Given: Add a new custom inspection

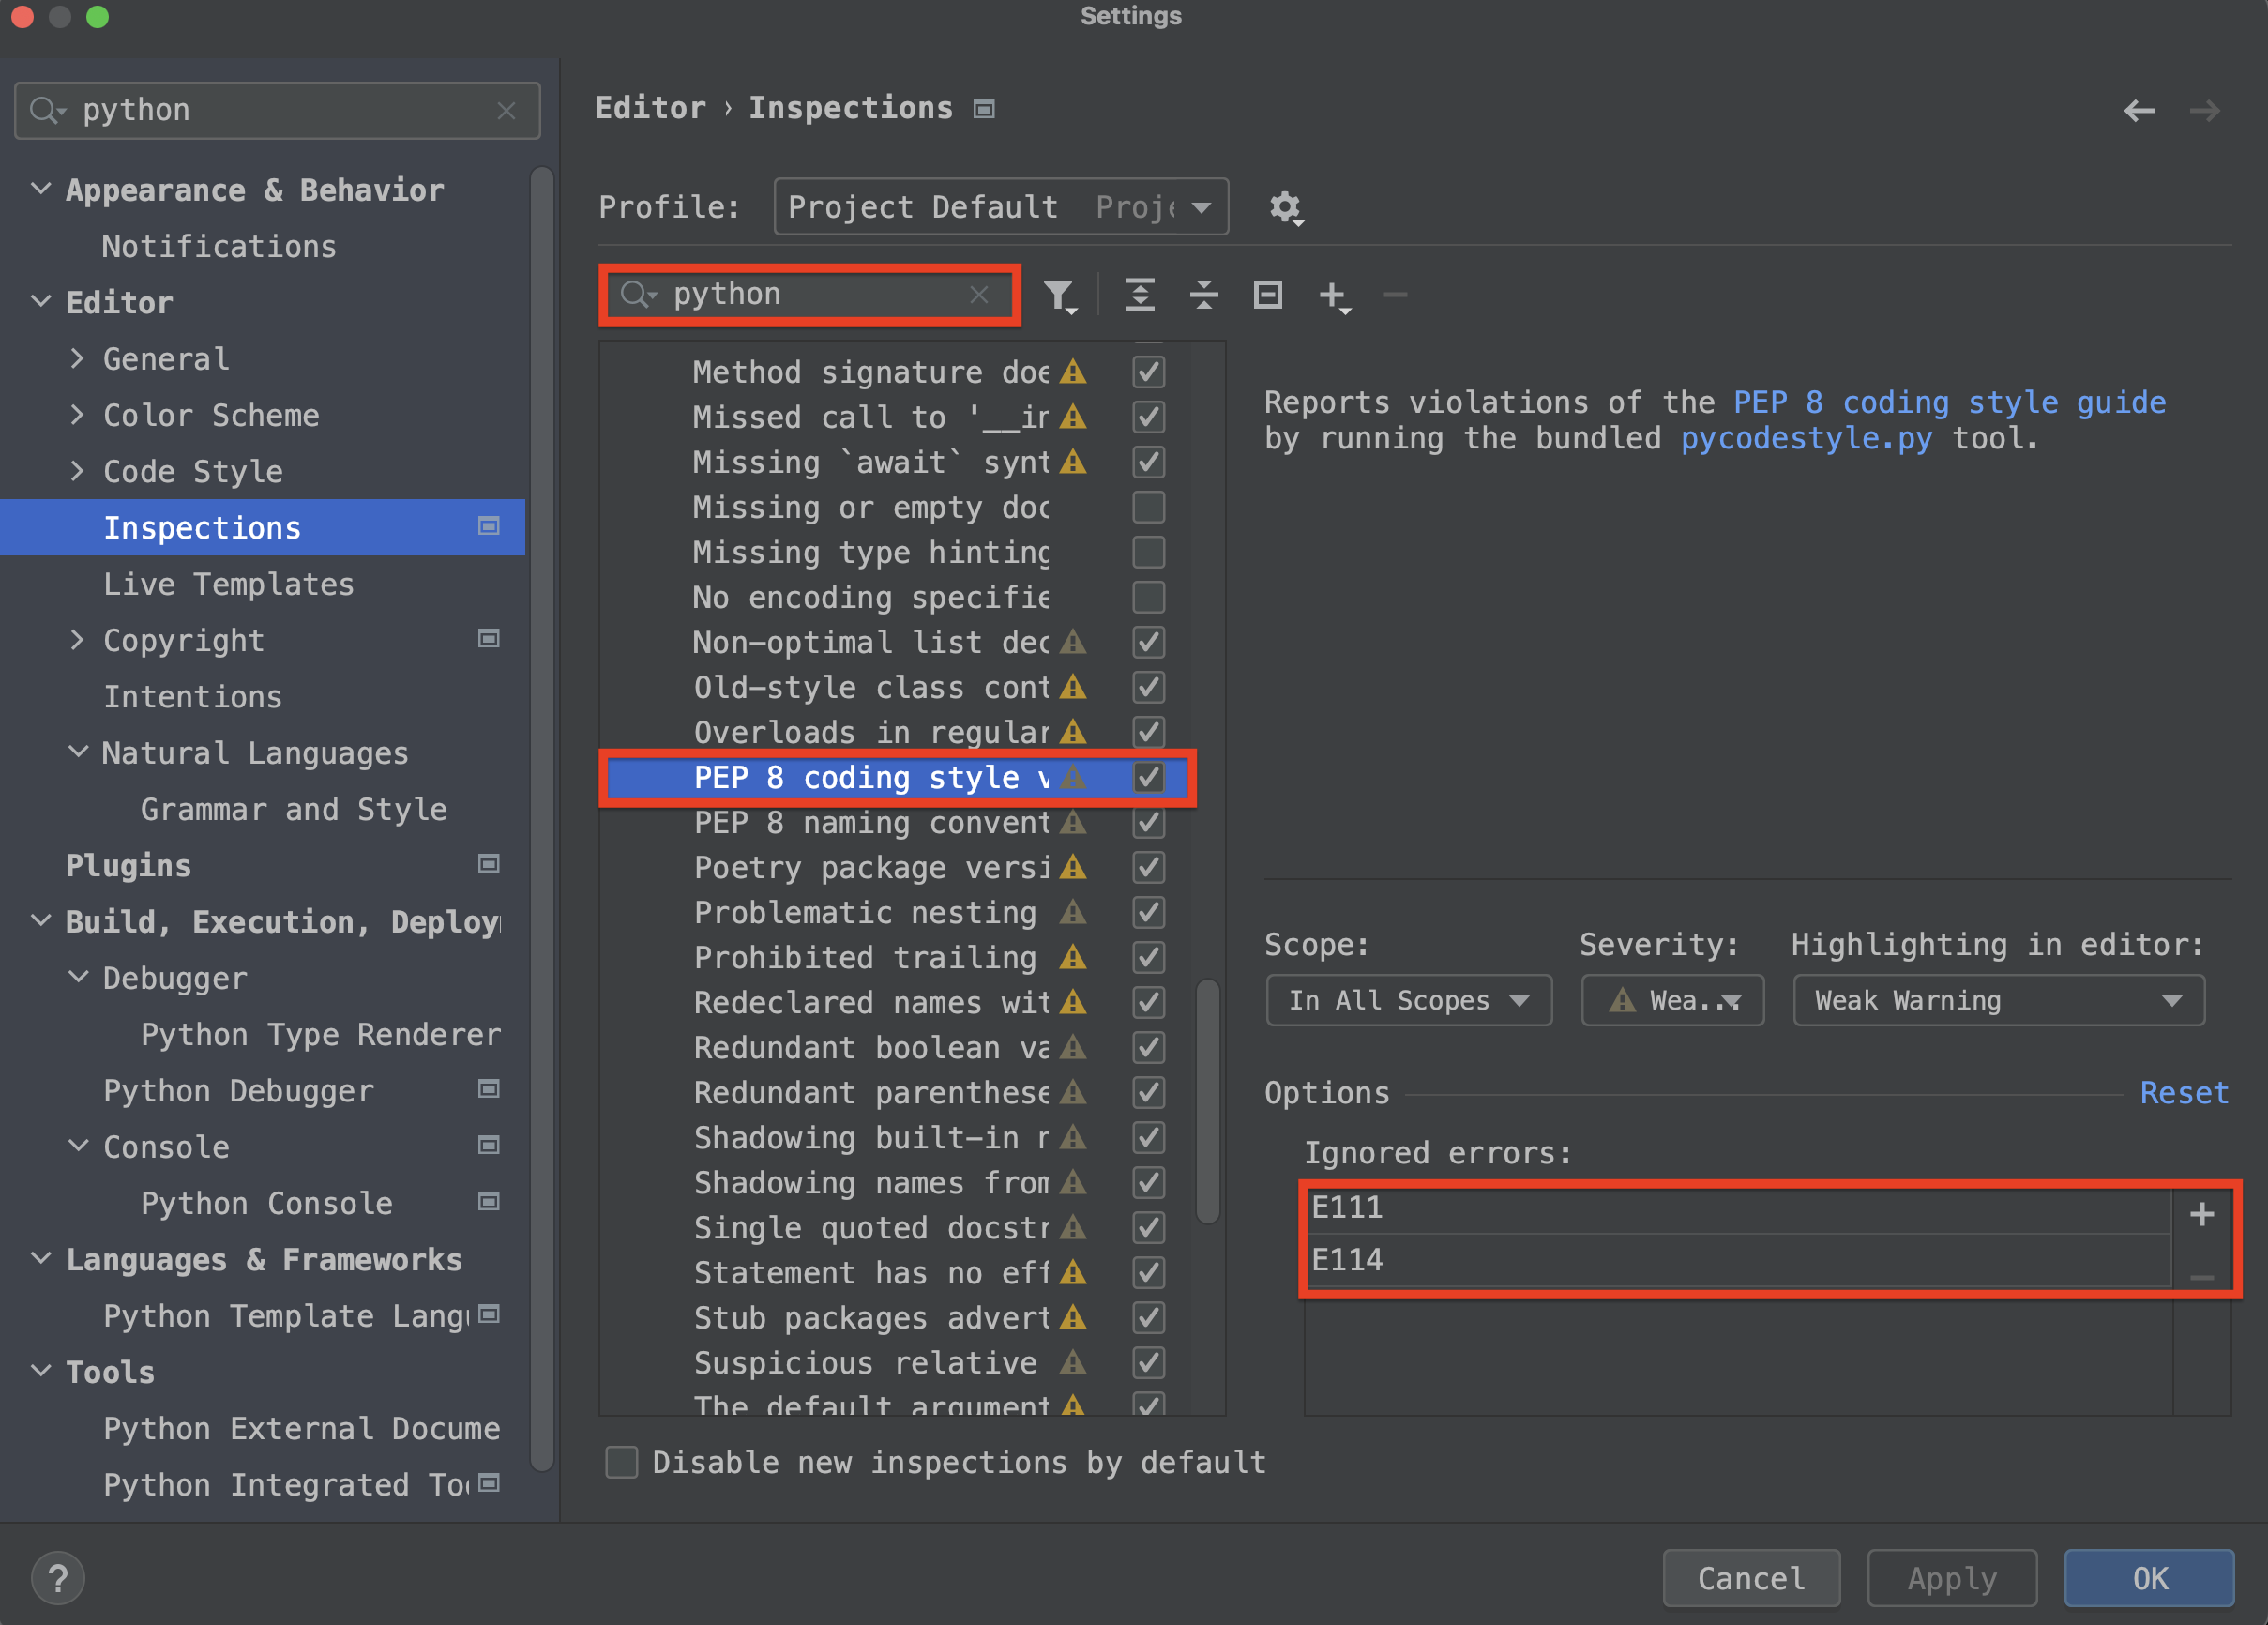Looking at the screenshot, I should coord(1335,295).
